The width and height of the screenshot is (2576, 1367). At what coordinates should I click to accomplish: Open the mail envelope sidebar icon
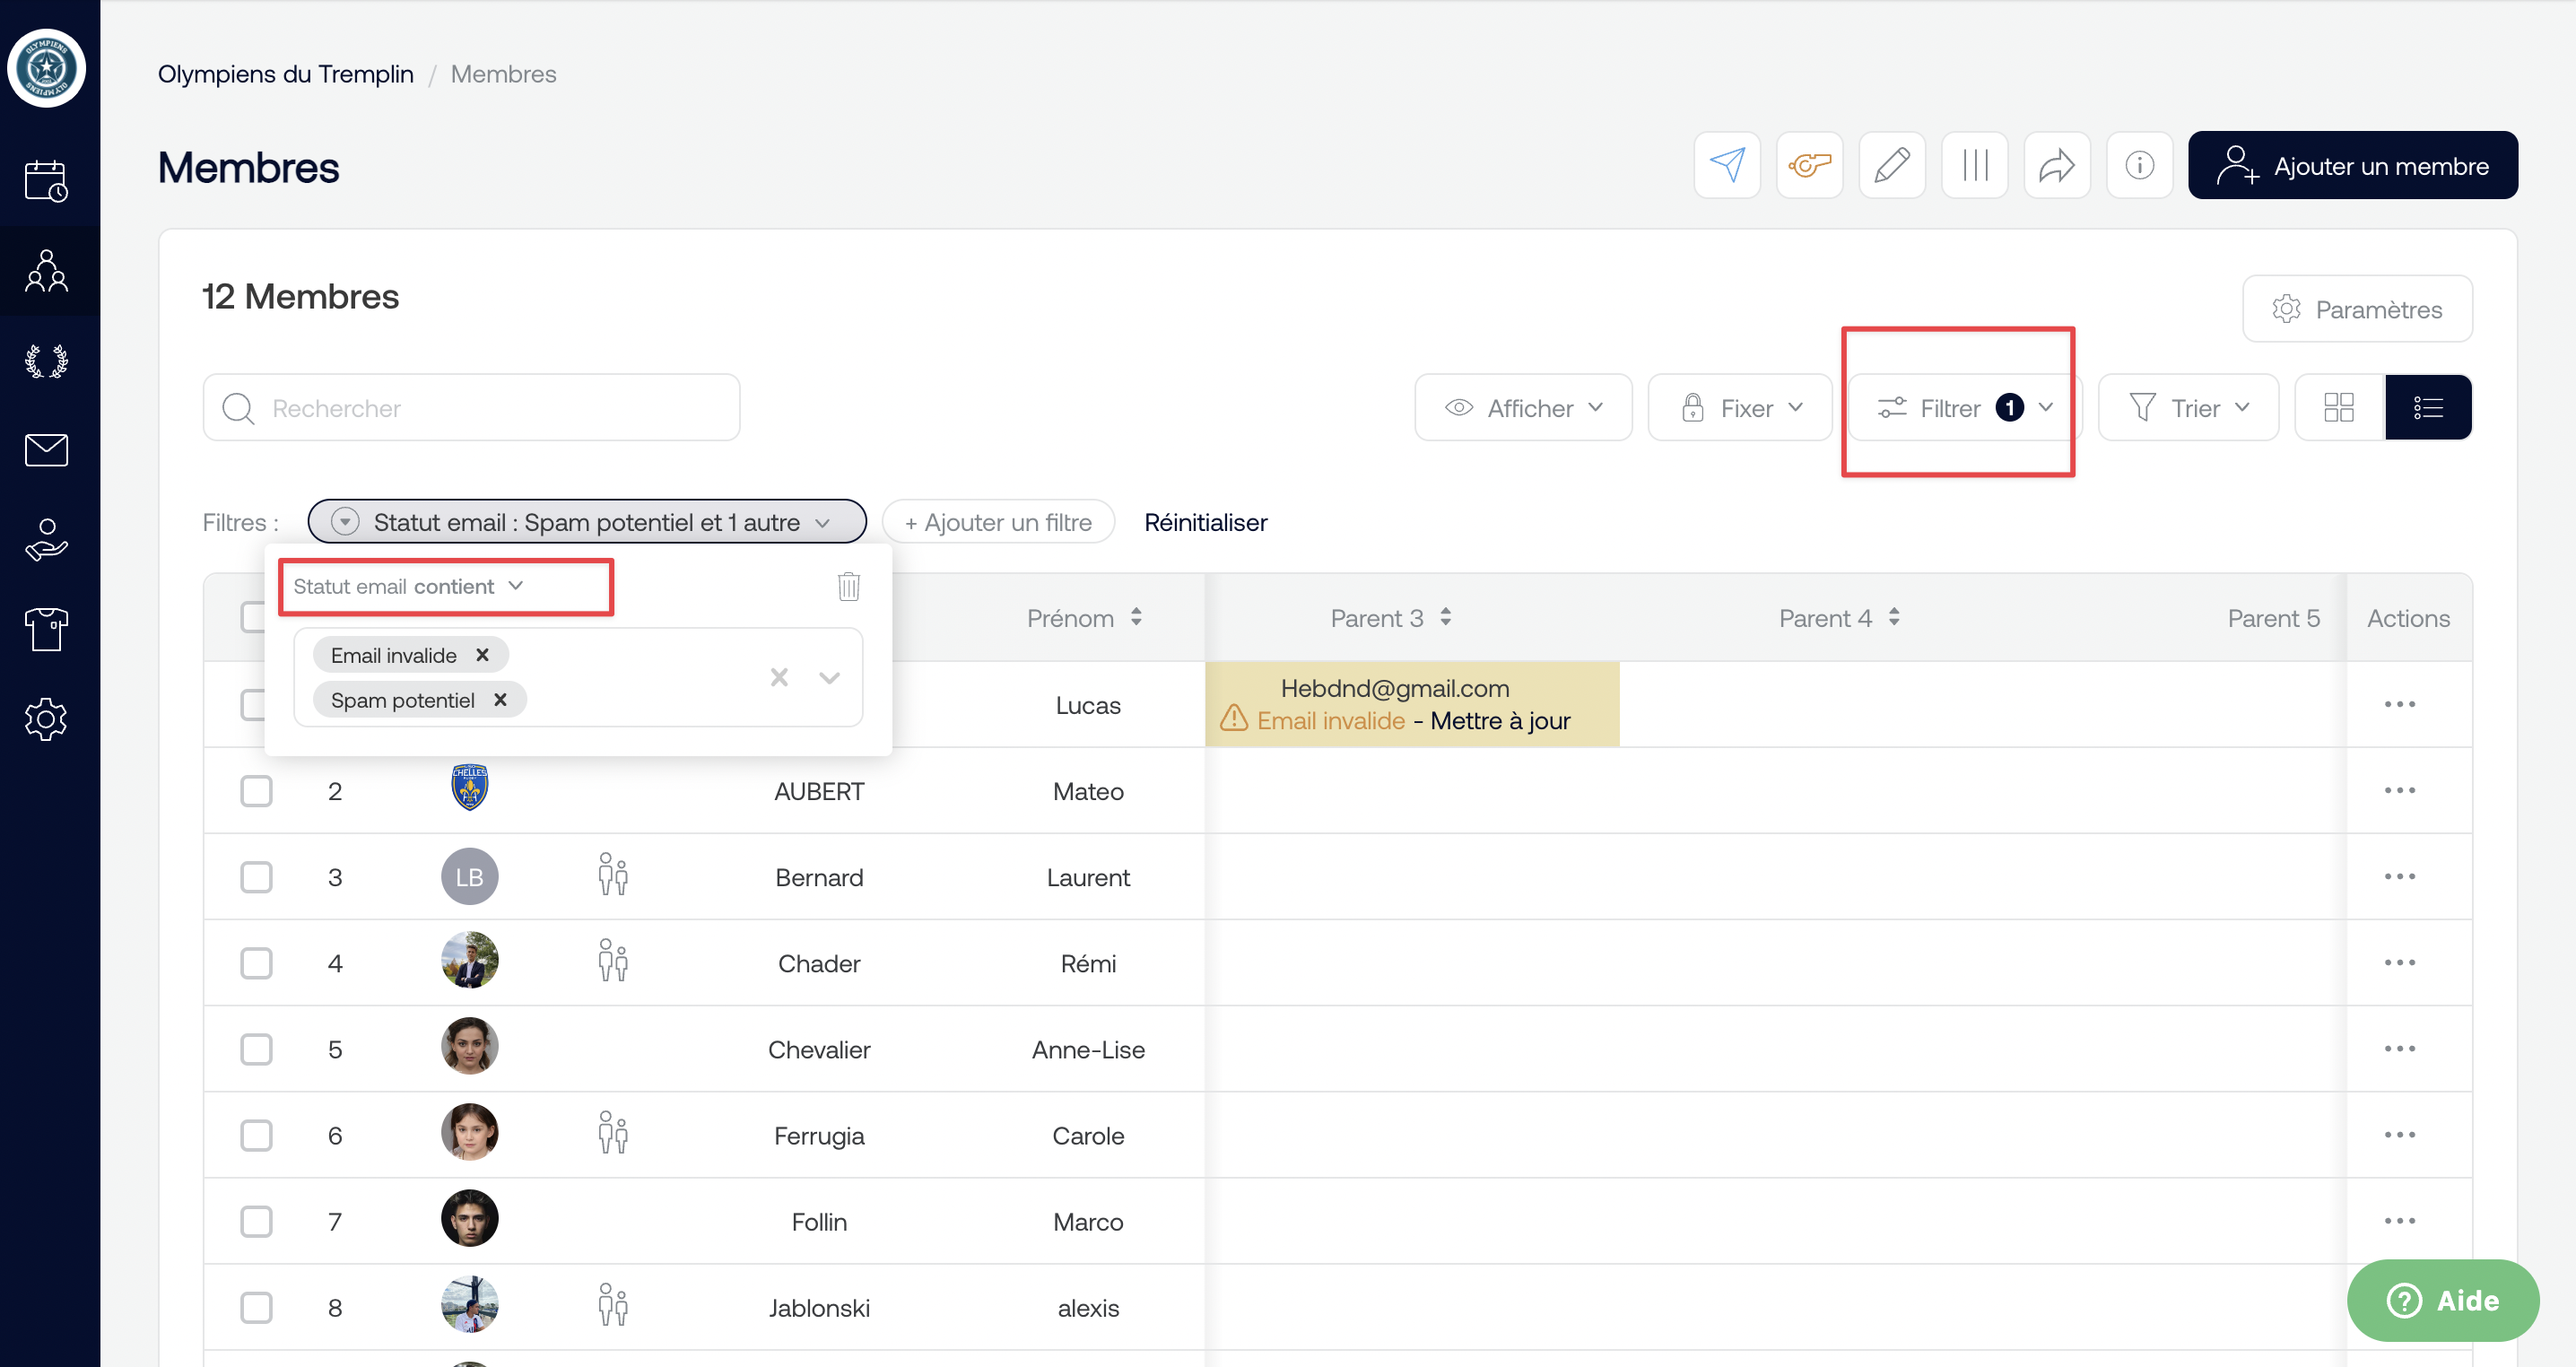(x=46, y=450)
